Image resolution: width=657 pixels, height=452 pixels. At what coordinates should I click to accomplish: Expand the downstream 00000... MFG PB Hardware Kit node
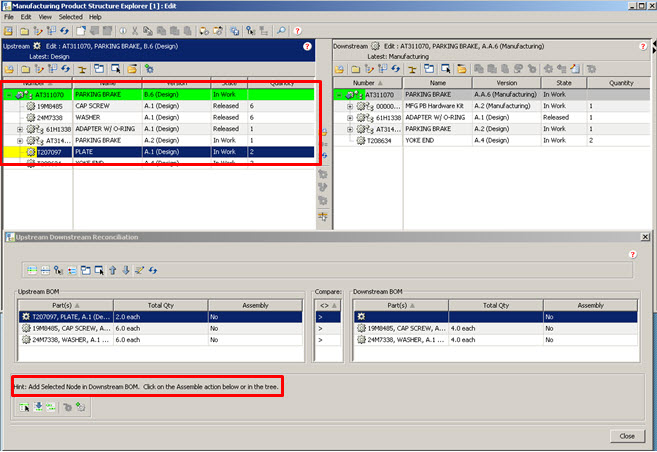[350, 106]
